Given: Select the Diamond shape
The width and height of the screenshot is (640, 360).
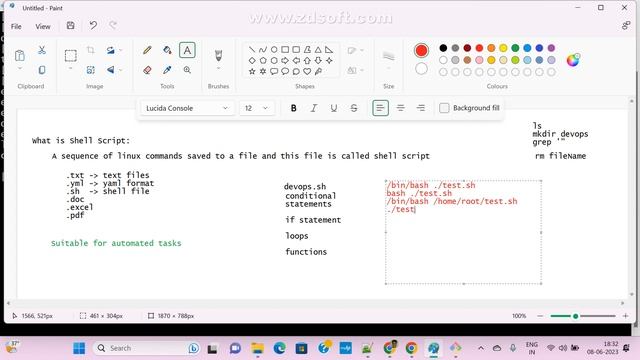Looking at the screenshot, I should point(252,60).
